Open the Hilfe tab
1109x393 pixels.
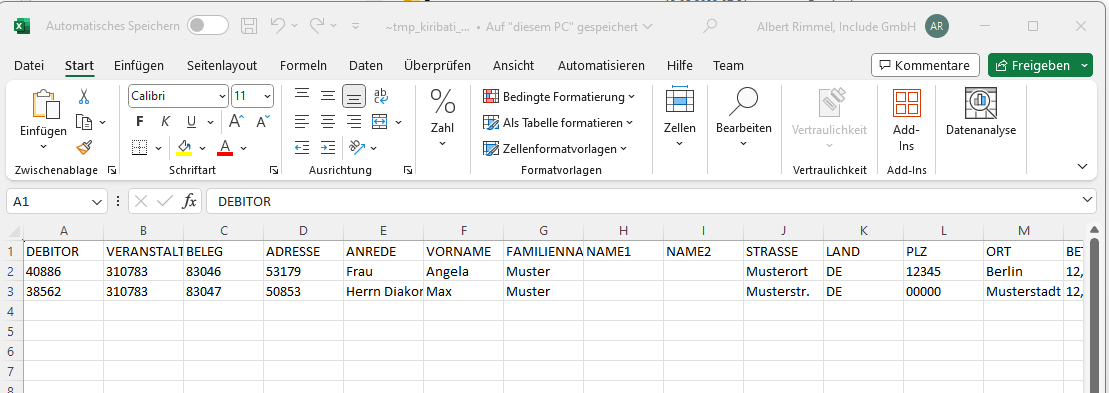click(x=680, y=66)
